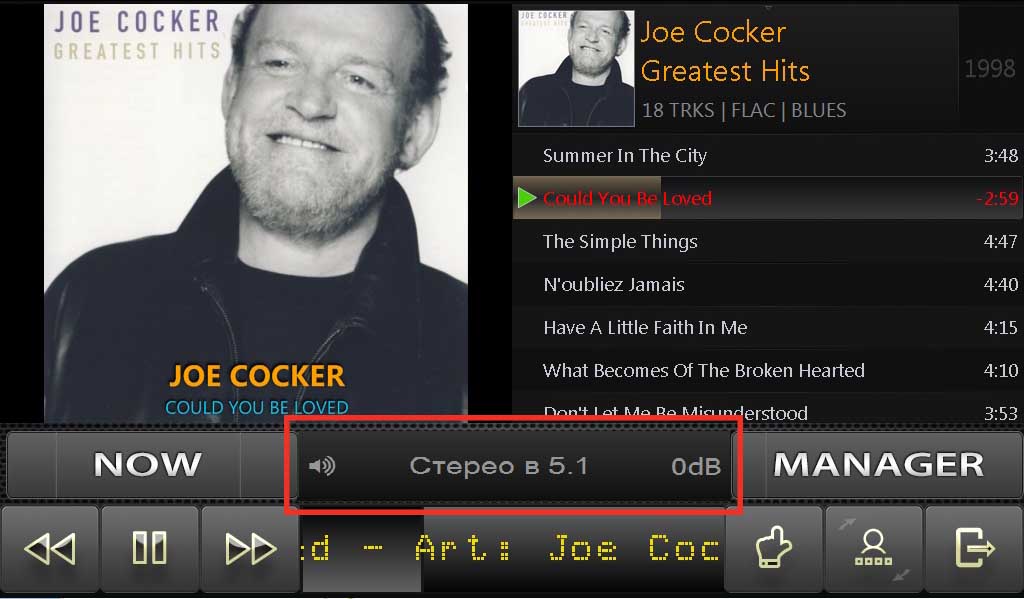Click the pointing hand icon
Screen dimensions: 1024x599
tap(773, 547)
